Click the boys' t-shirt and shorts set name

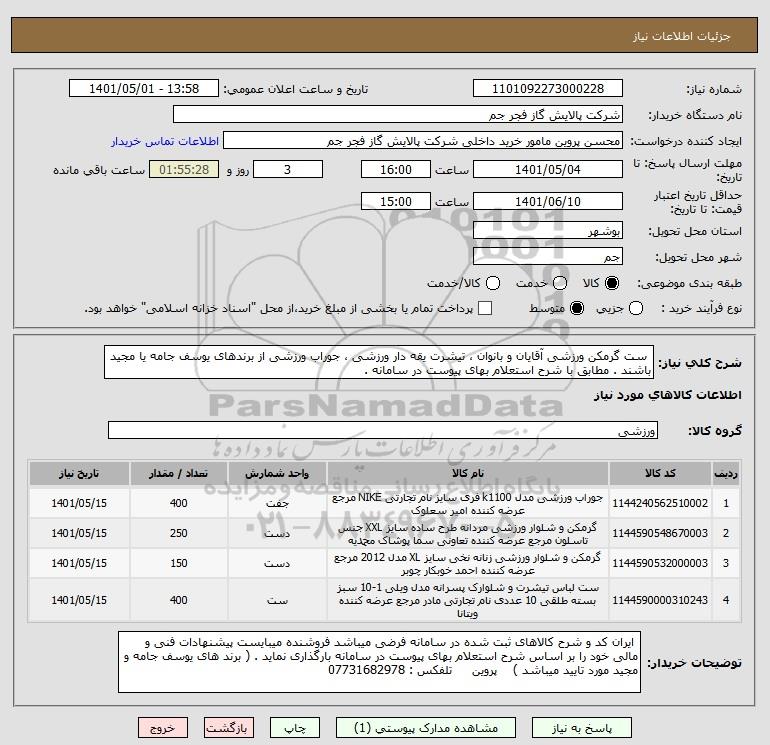[x=468, y=601]
